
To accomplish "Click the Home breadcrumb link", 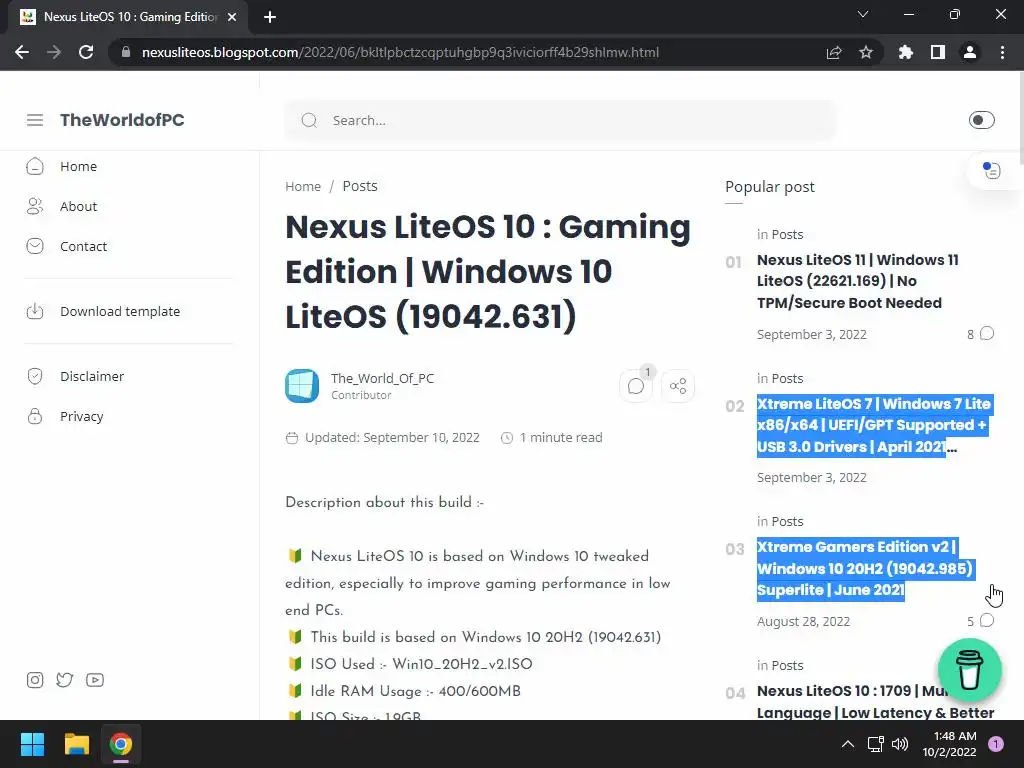I will click(x=303, y=186).
